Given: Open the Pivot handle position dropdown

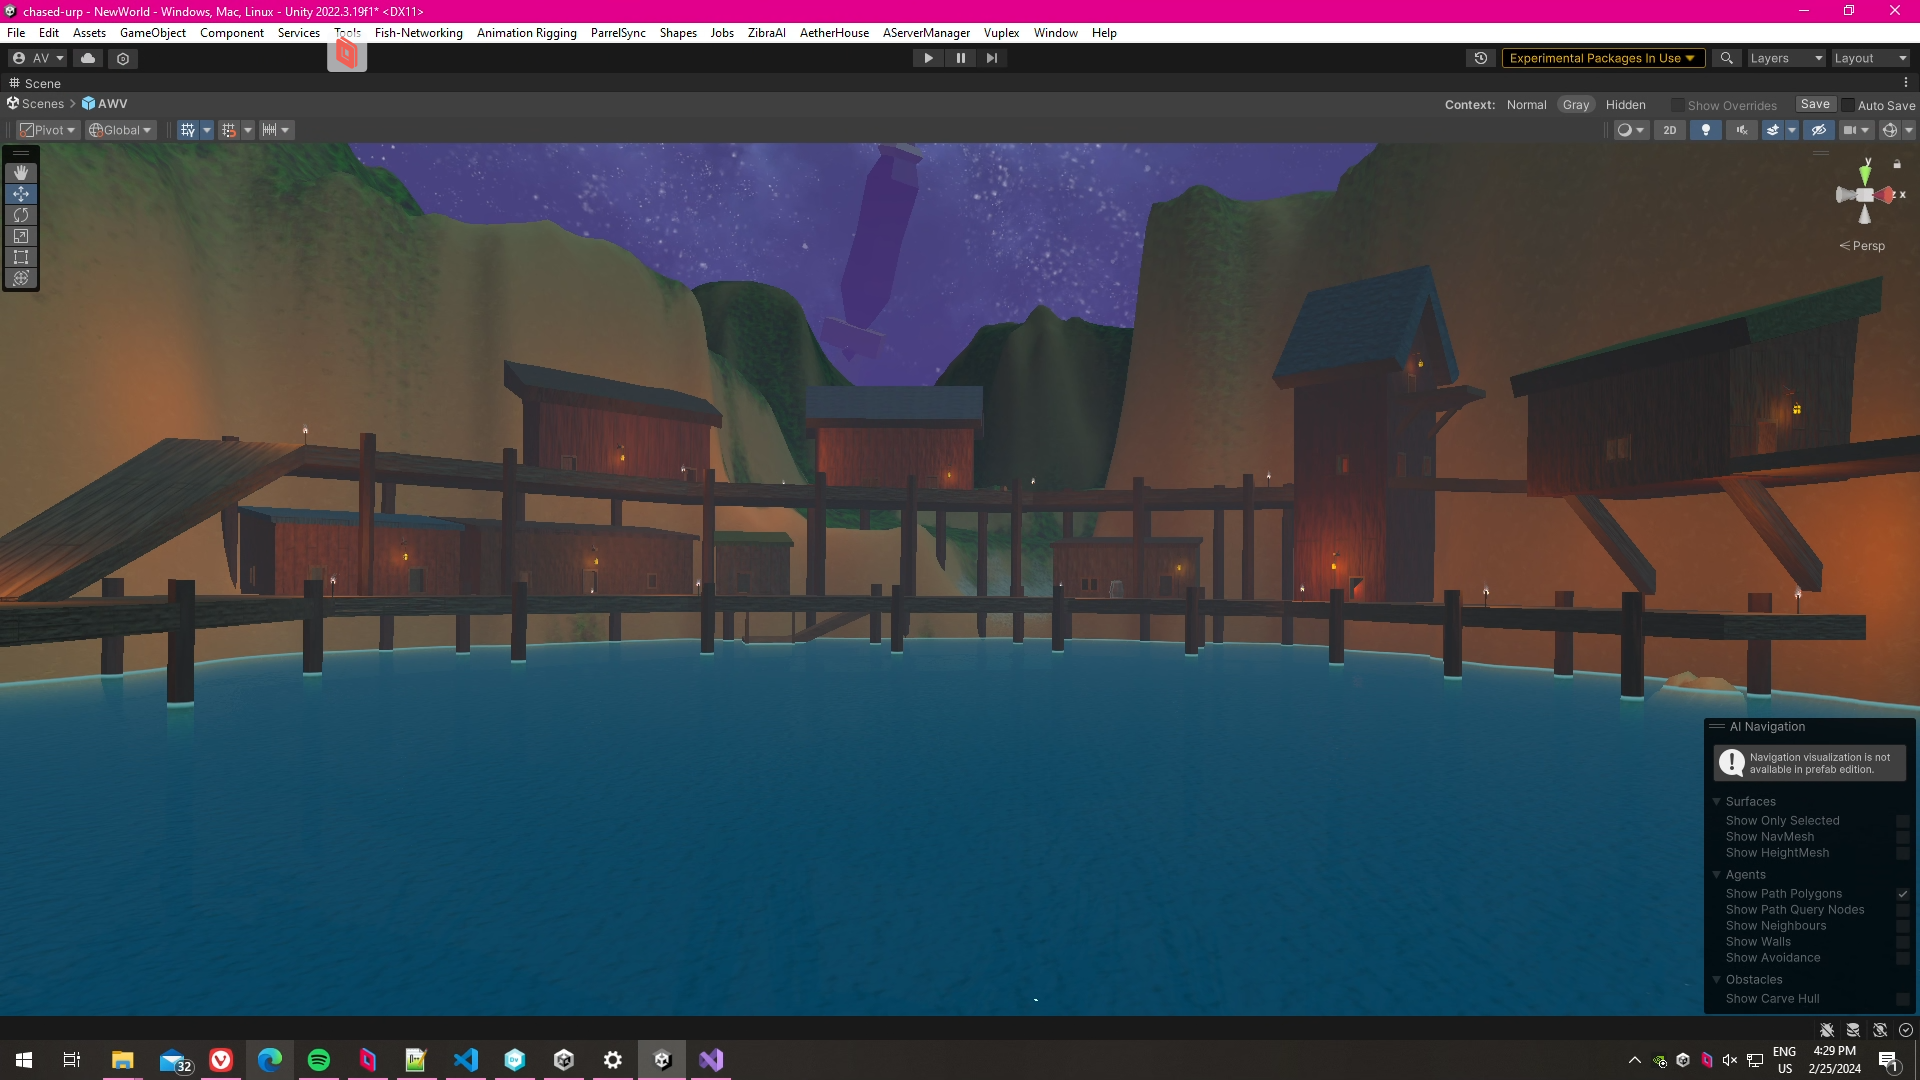Looking at the screenshot, I should [48, 130].
